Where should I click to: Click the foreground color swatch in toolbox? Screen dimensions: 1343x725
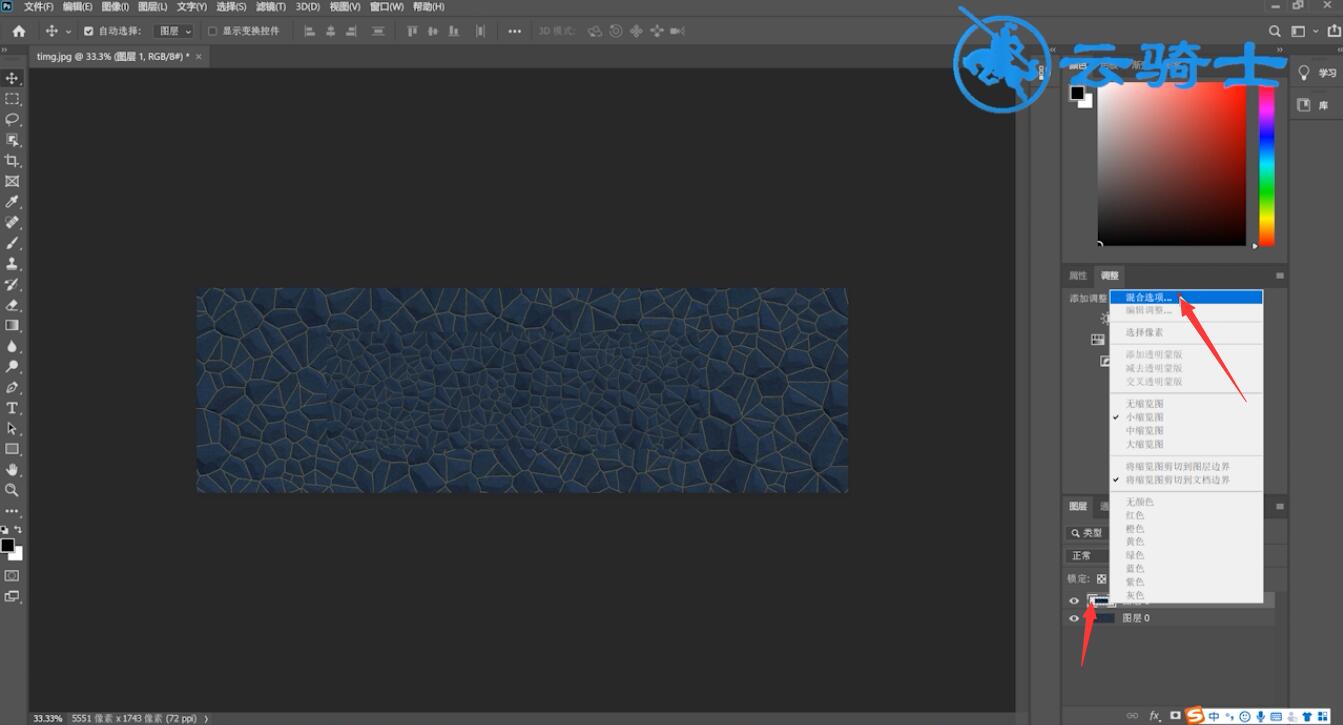tap(8, 545)
